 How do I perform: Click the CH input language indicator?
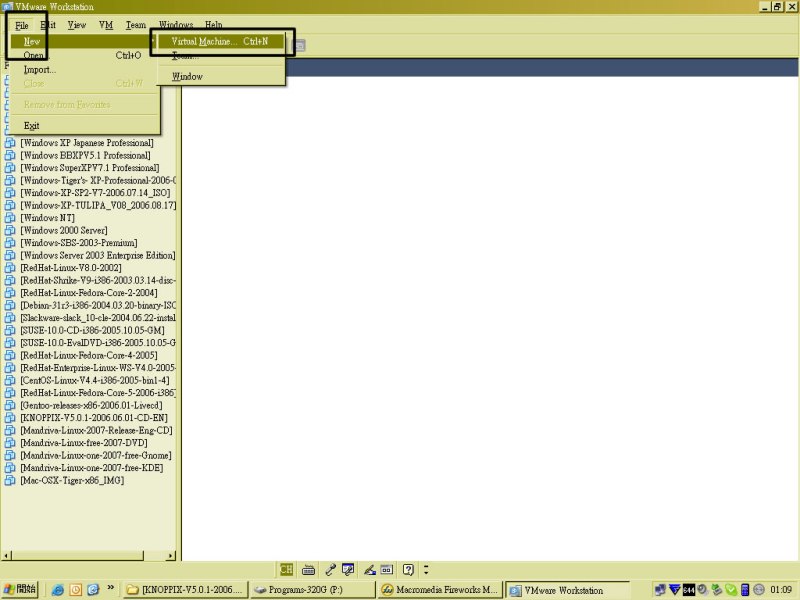click(286, 569)
